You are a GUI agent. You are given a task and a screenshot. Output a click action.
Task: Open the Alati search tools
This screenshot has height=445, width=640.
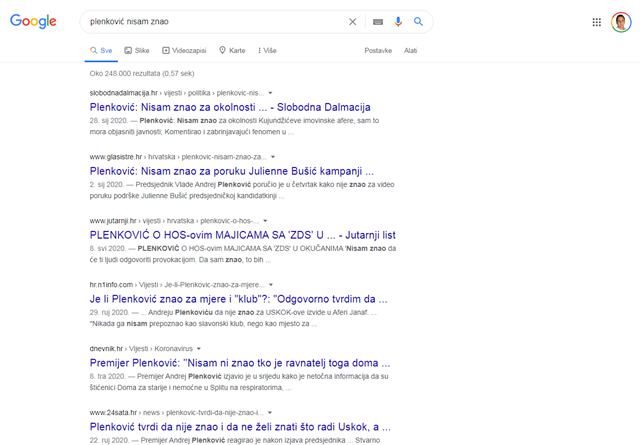pyautogui.click(x=410, y=50)
